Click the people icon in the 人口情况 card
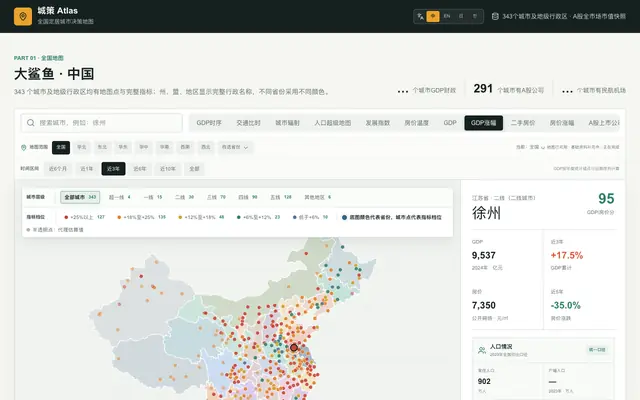This screenshot has height=400, width=640. [x=482, y=350]
